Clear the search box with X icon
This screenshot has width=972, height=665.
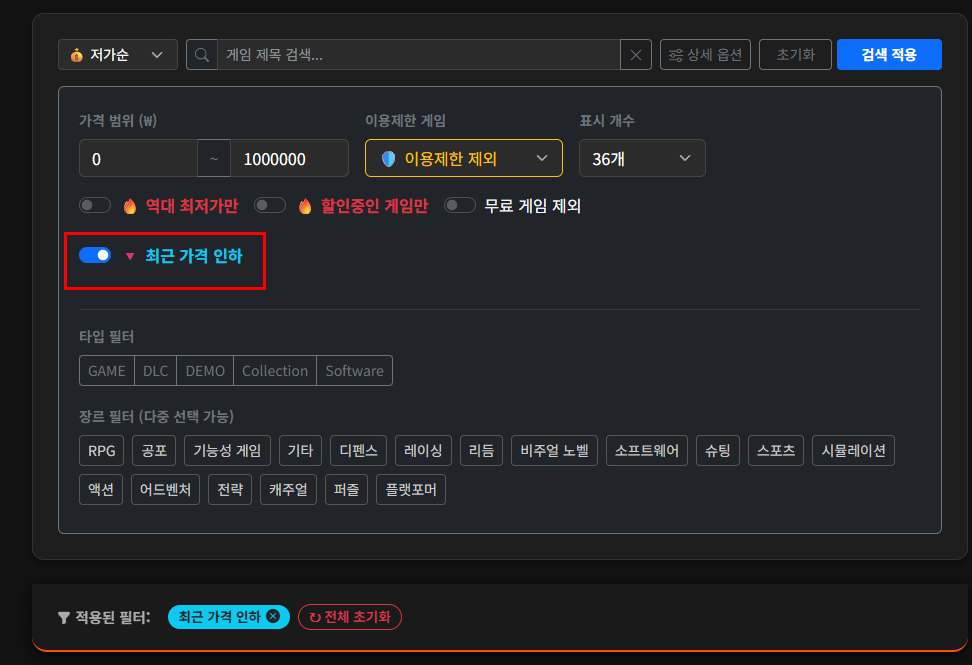tap(636, 55)
